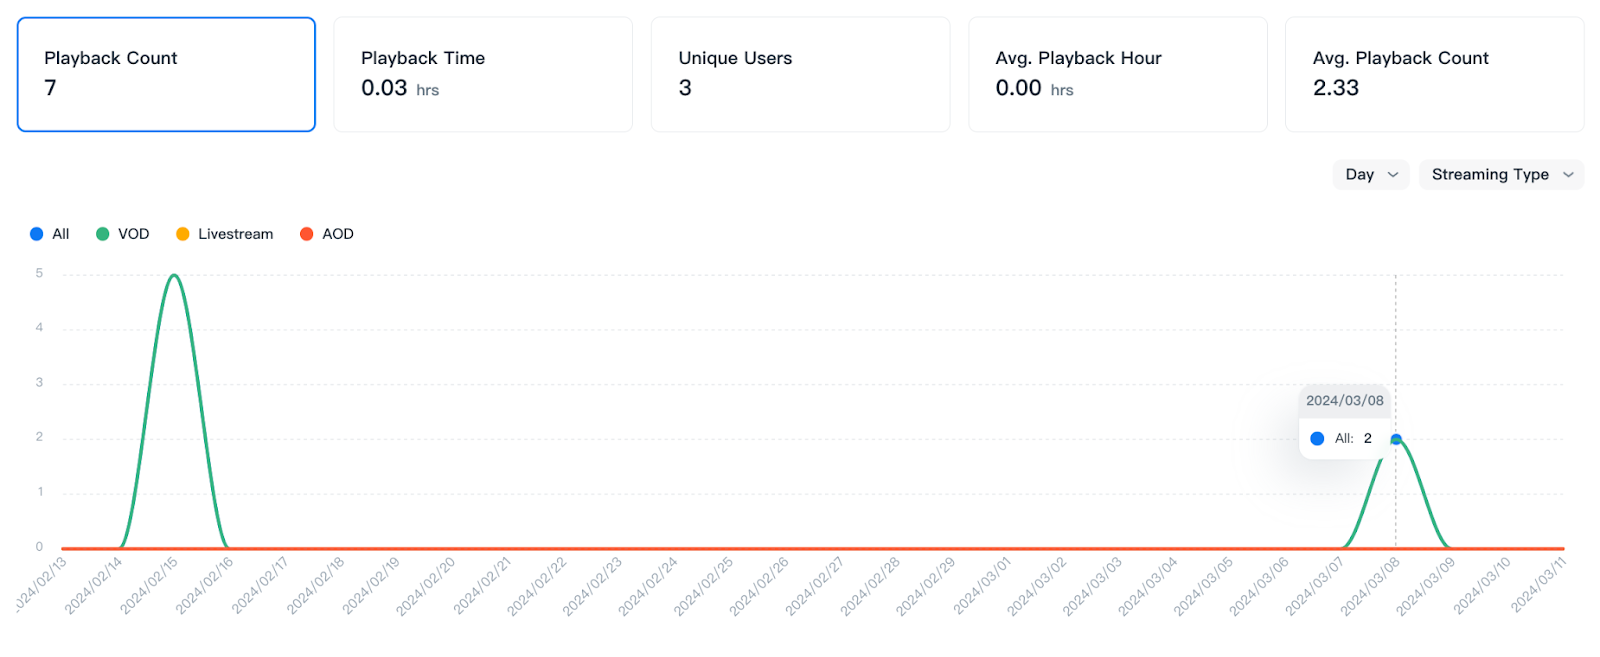This screenshot has width=1600, height=657.
Task: Click the Livestream legend label
Action: coord(235,234)
